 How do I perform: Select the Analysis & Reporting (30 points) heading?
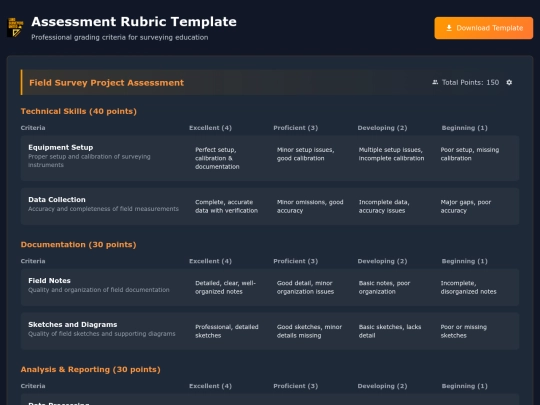click(90, 370)
